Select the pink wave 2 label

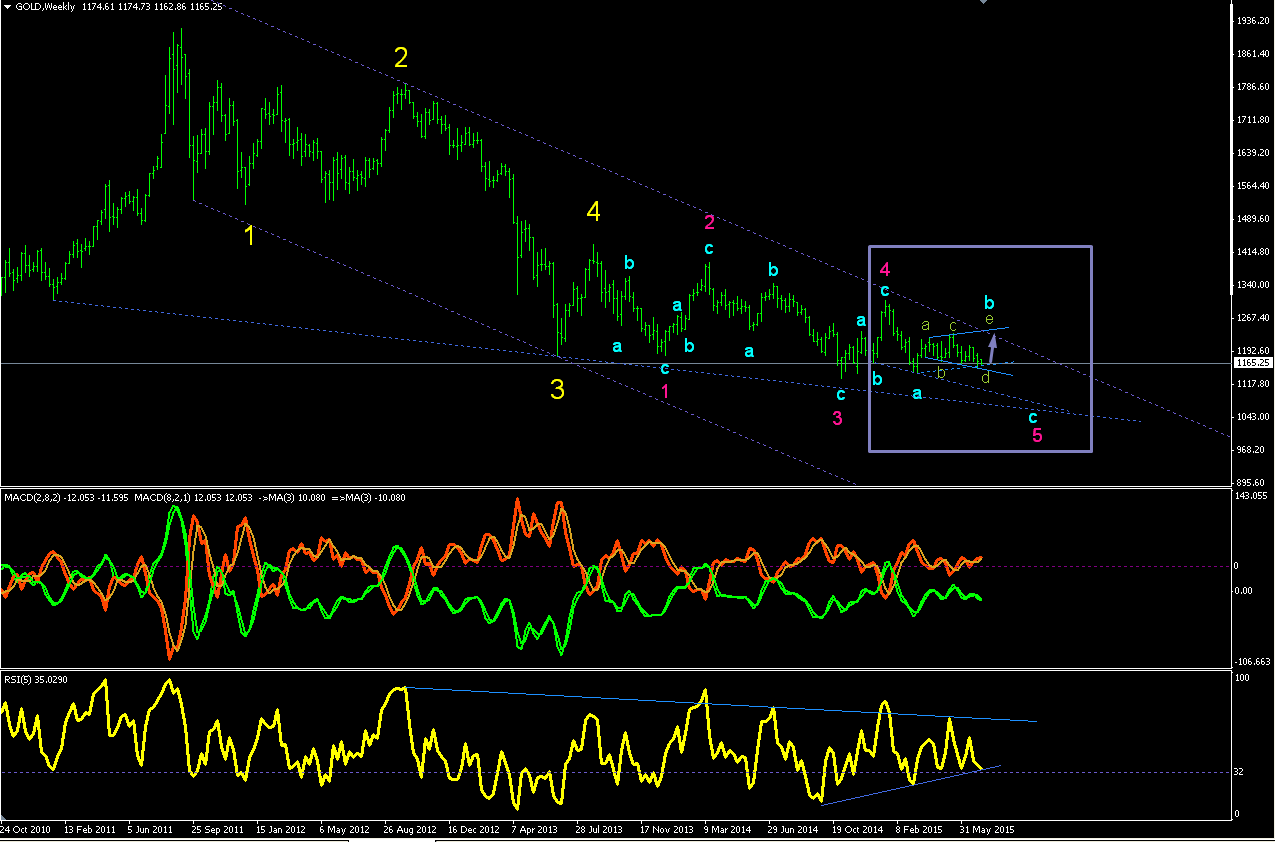click(x=709, y=222)
